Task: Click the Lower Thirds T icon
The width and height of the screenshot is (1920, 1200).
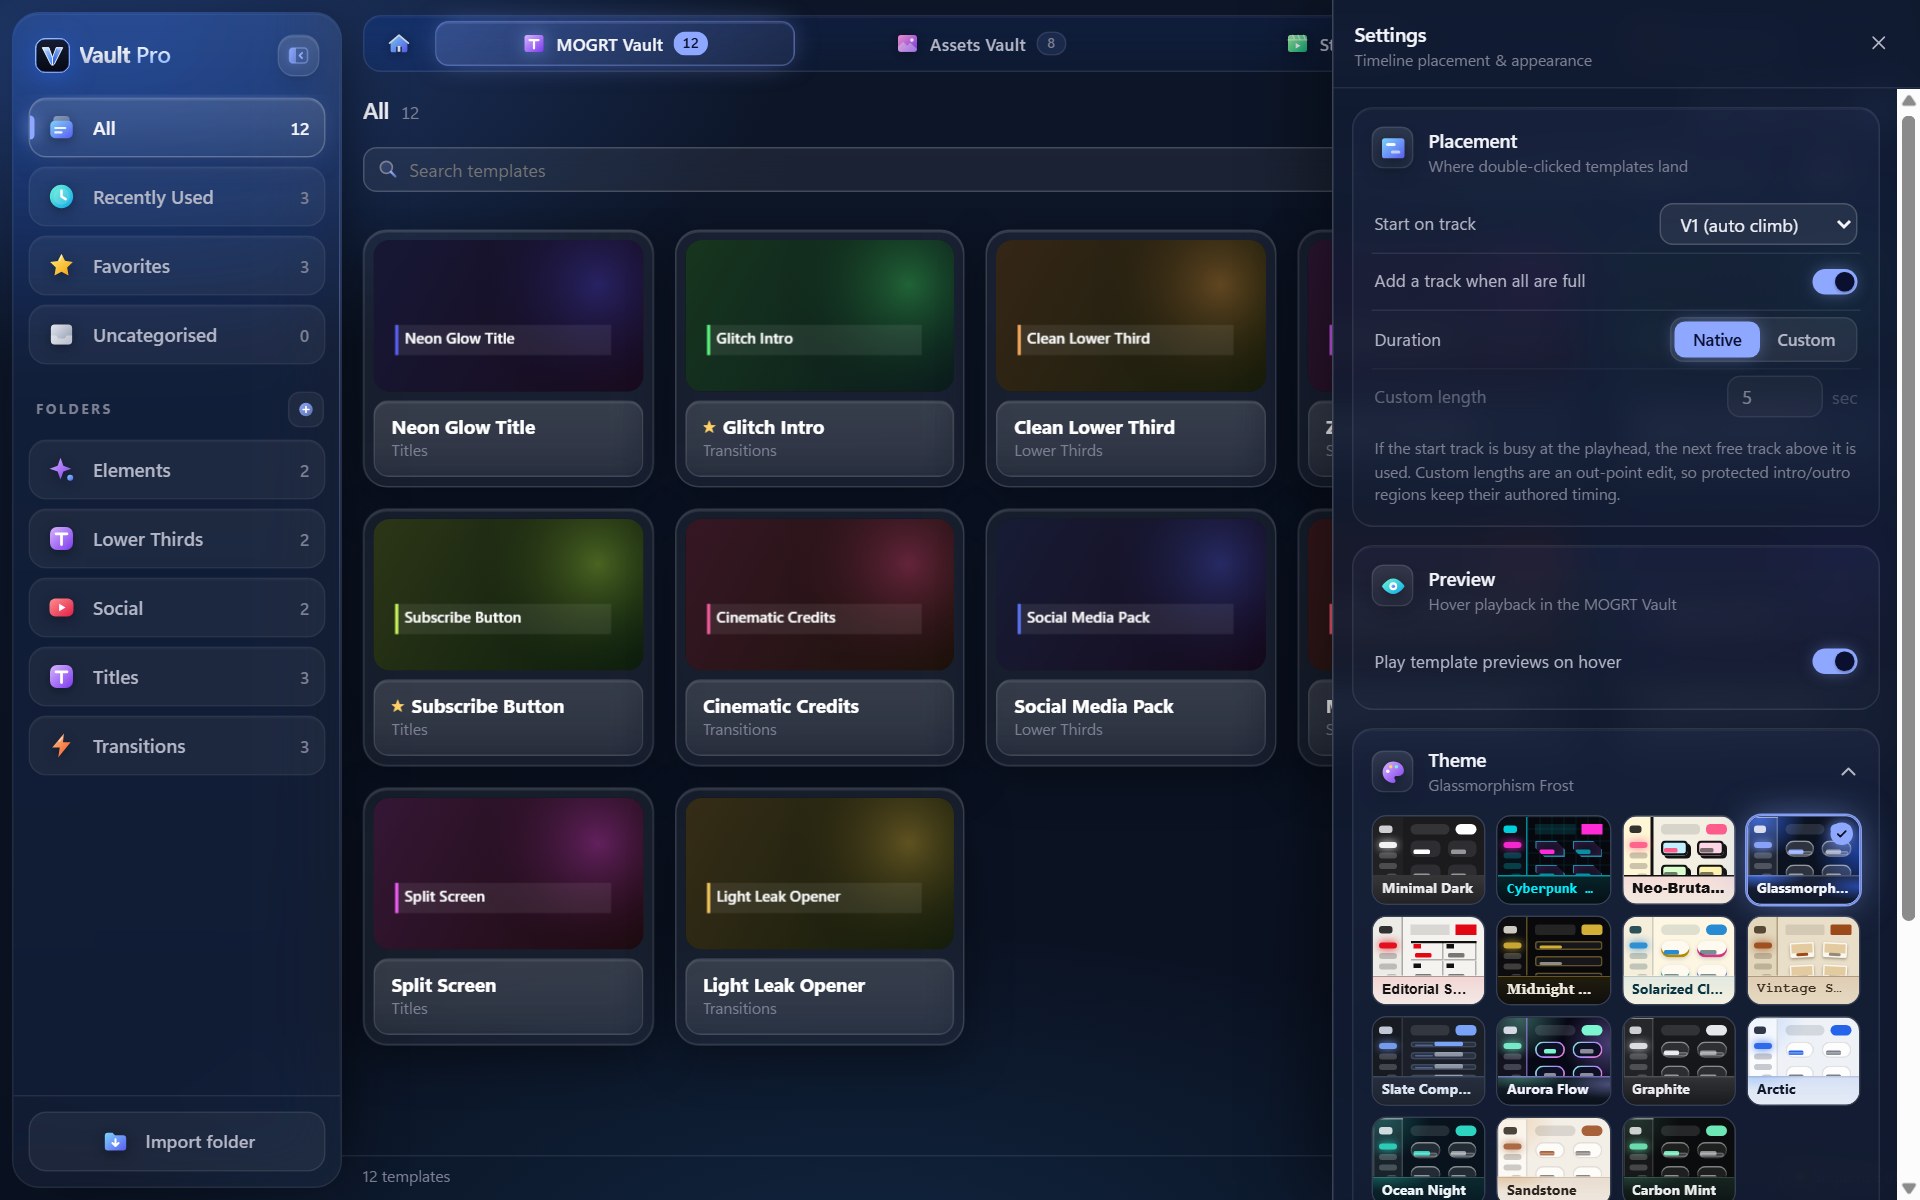Action: (x=62, y=539)
